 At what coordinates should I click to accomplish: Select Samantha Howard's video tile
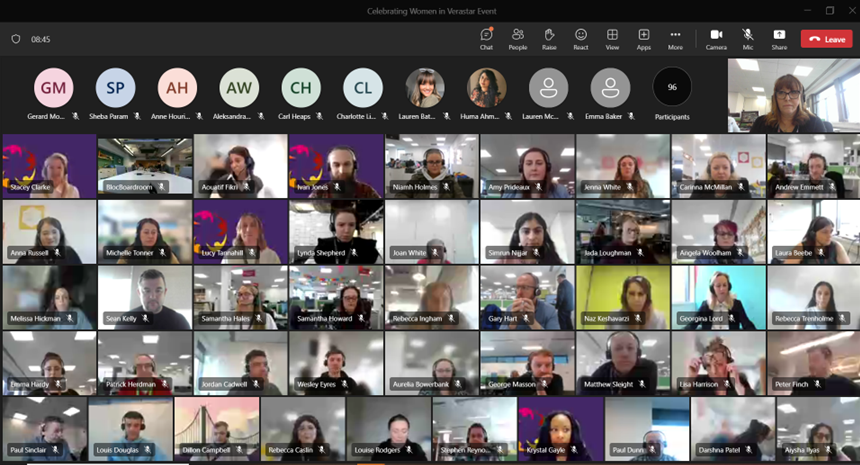336,298
